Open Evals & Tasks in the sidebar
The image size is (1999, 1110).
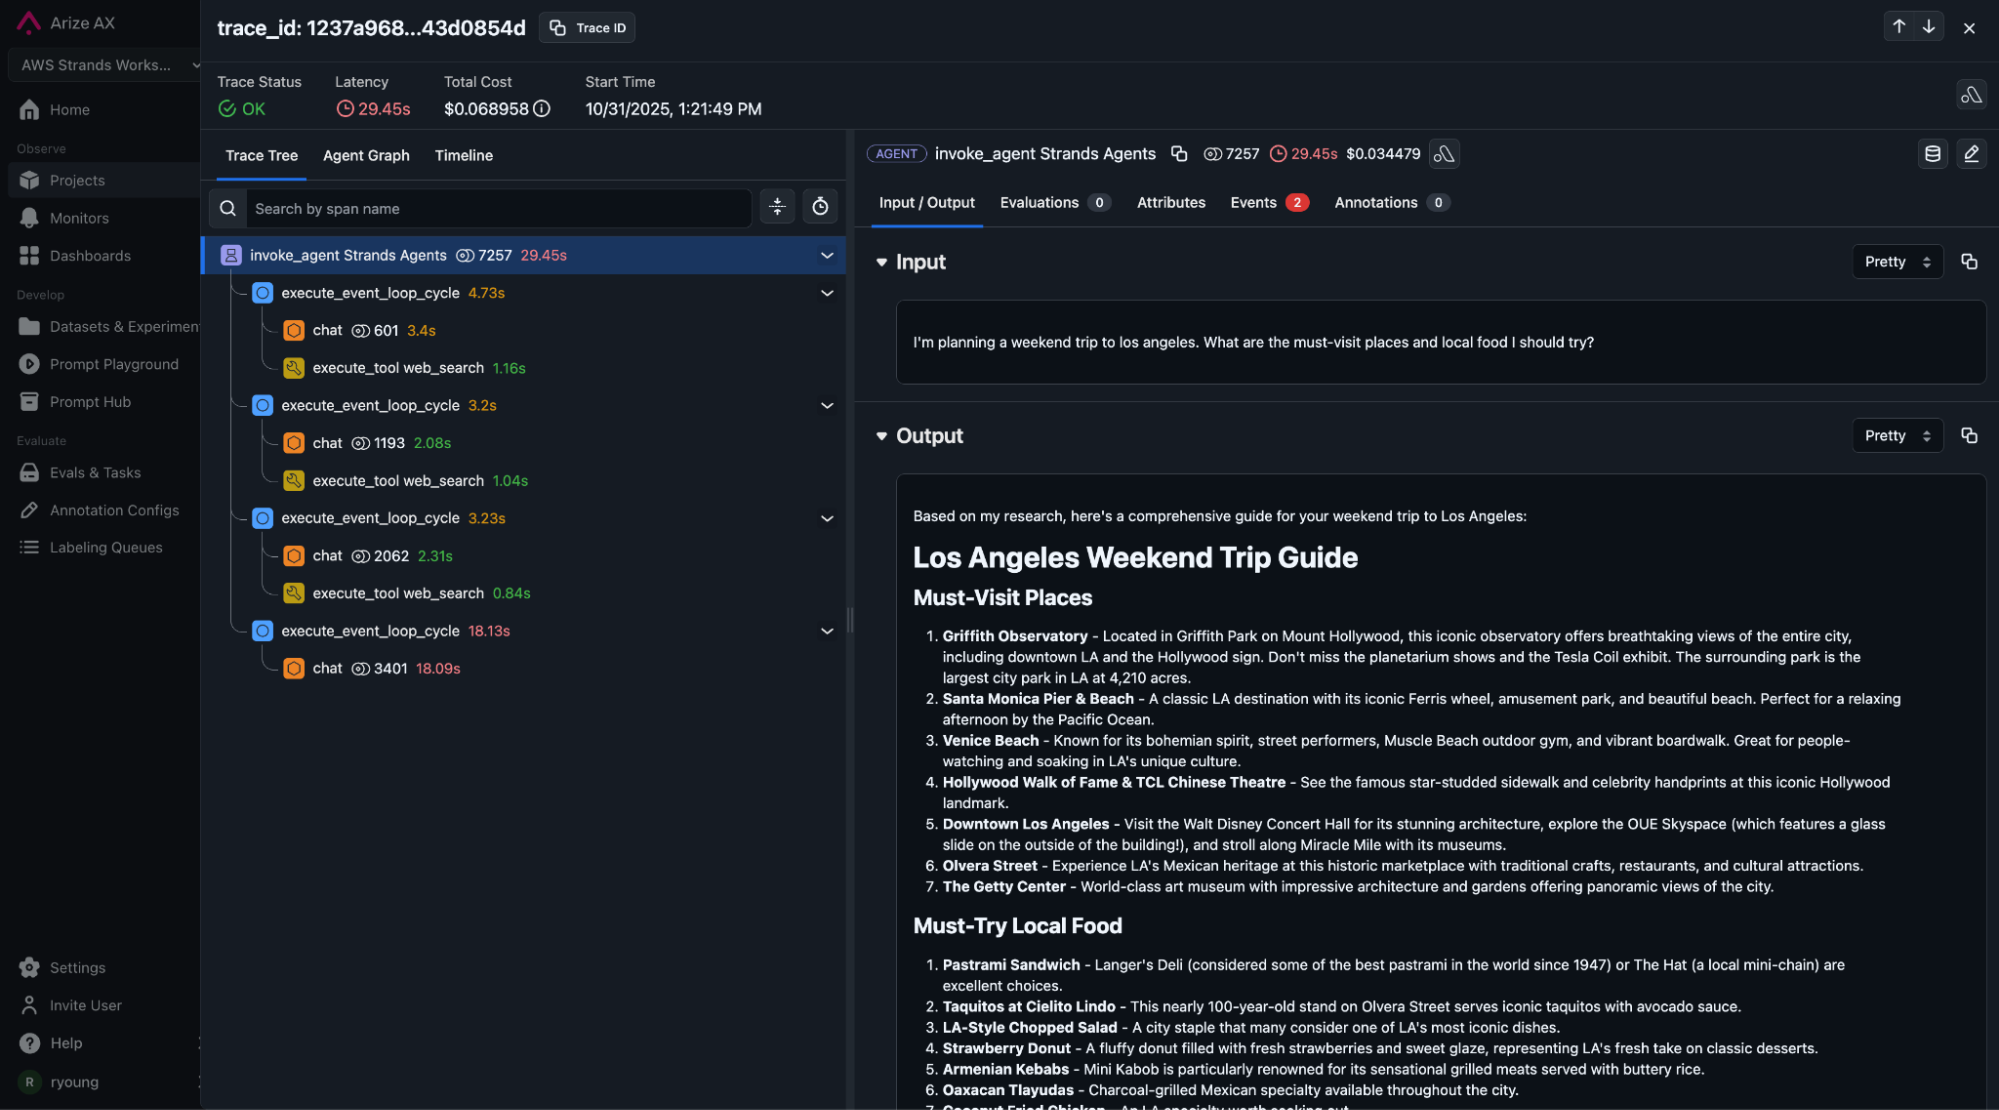pyautogui.click(x=93, y=472)
